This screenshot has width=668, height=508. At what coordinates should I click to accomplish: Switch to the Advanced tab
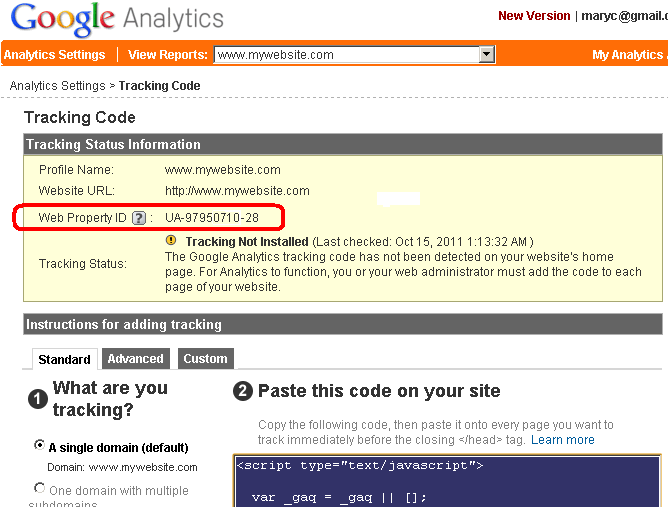click(135, 358)
